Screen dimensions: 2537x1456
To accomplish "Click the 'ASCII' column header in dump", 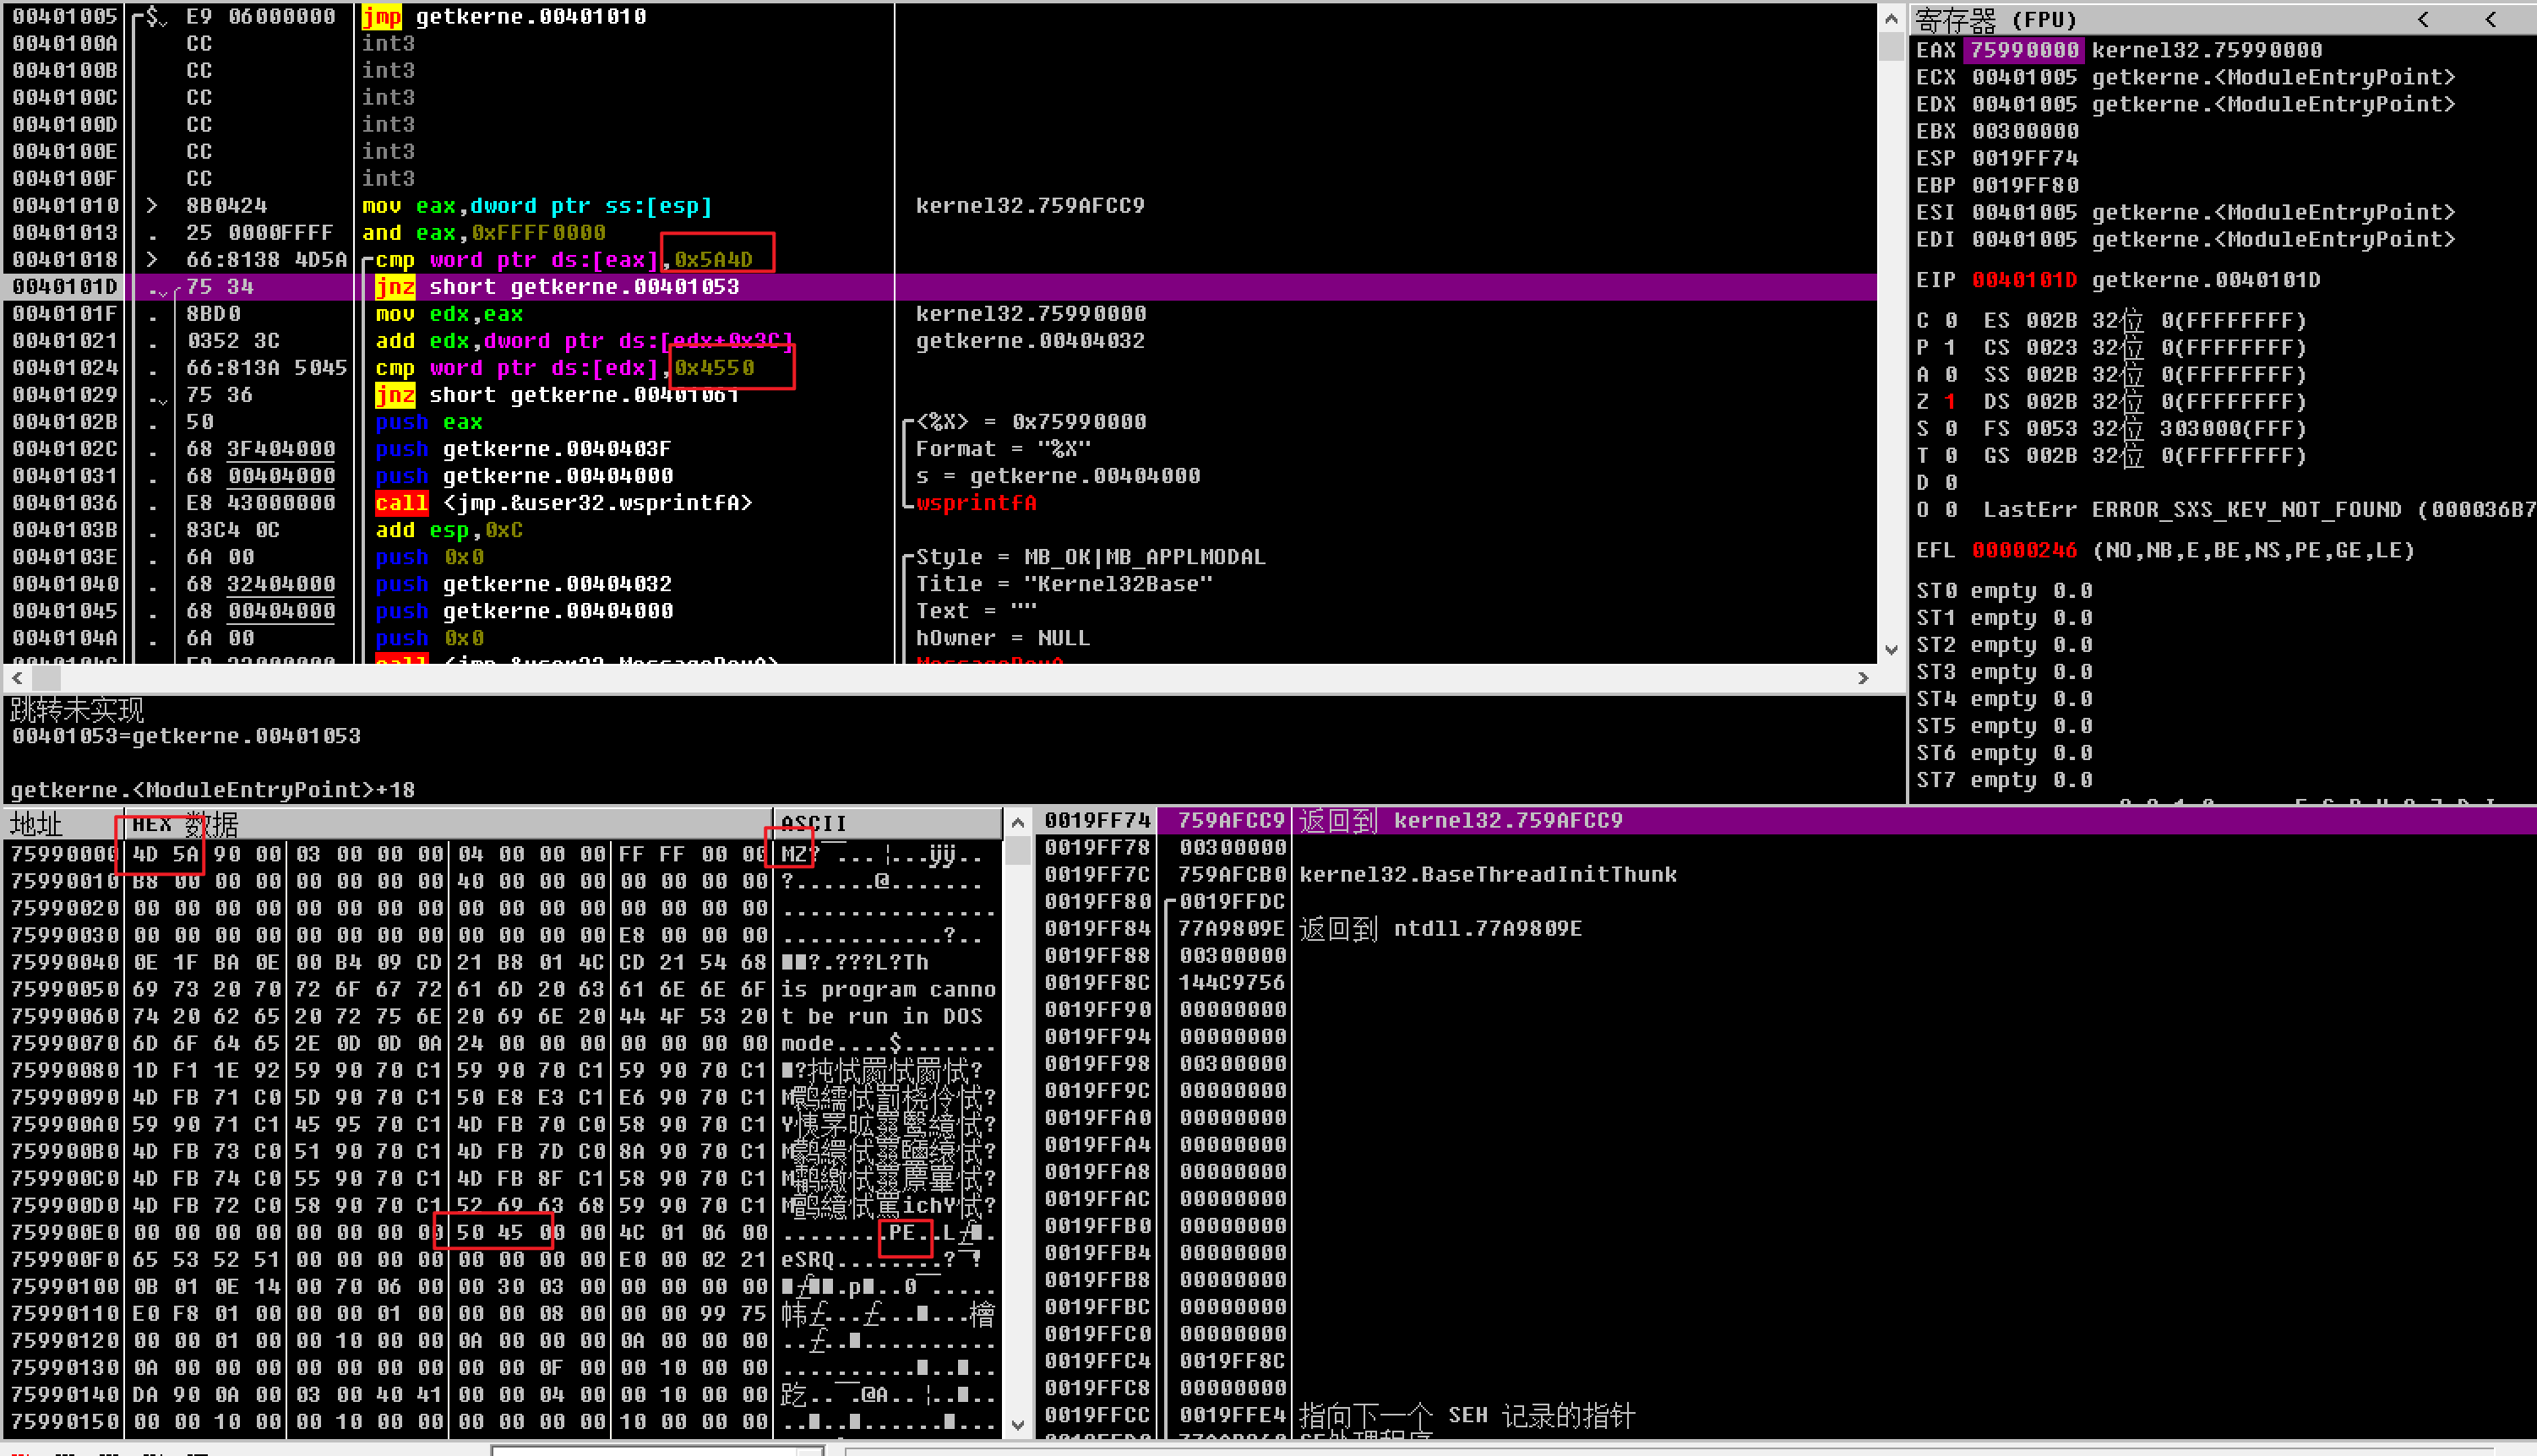I will coord(887,824).
